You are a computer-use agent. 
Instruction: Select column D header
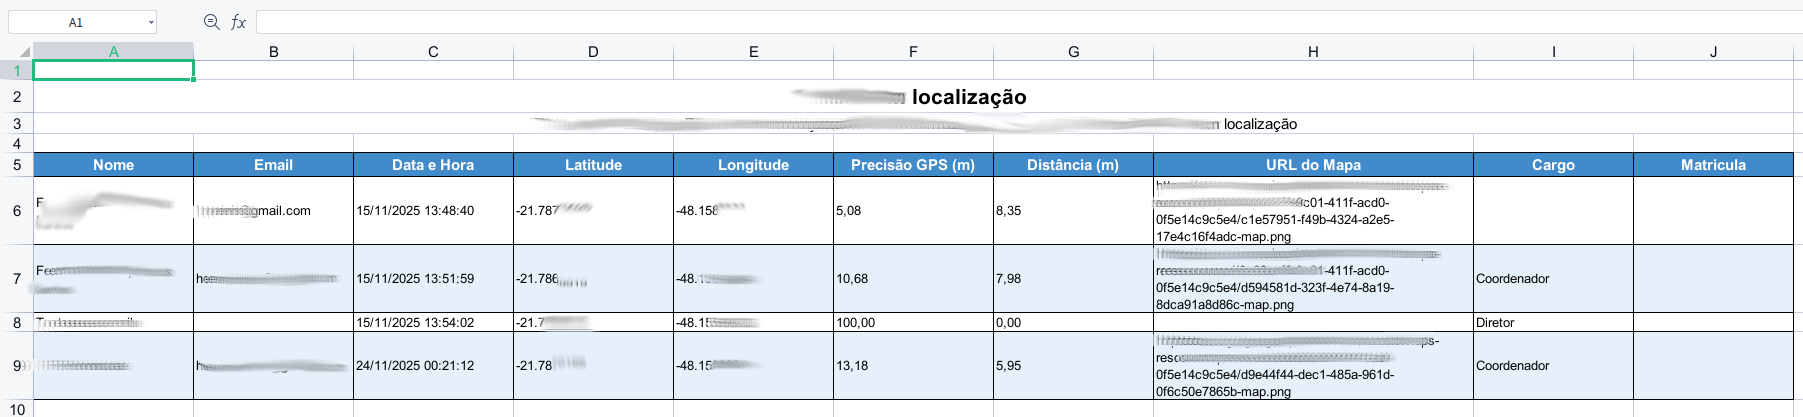click(593, 52)
